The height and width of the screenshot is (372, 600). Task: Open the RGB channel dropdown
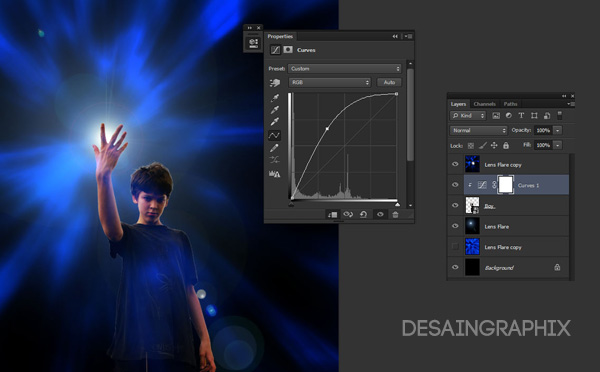[329, 82]
